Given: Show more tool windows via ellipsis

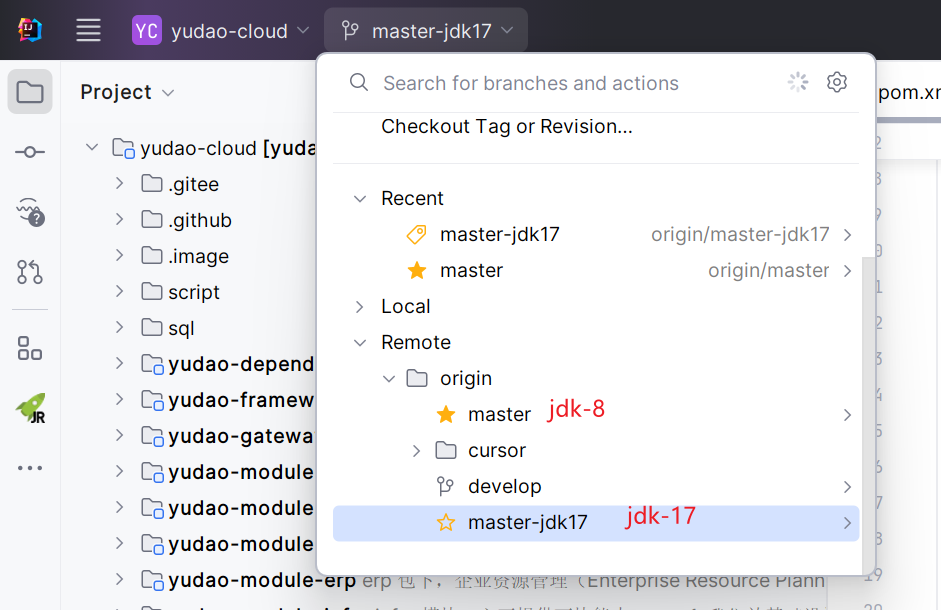Looking at the screenshot, I should coord(30,468).
